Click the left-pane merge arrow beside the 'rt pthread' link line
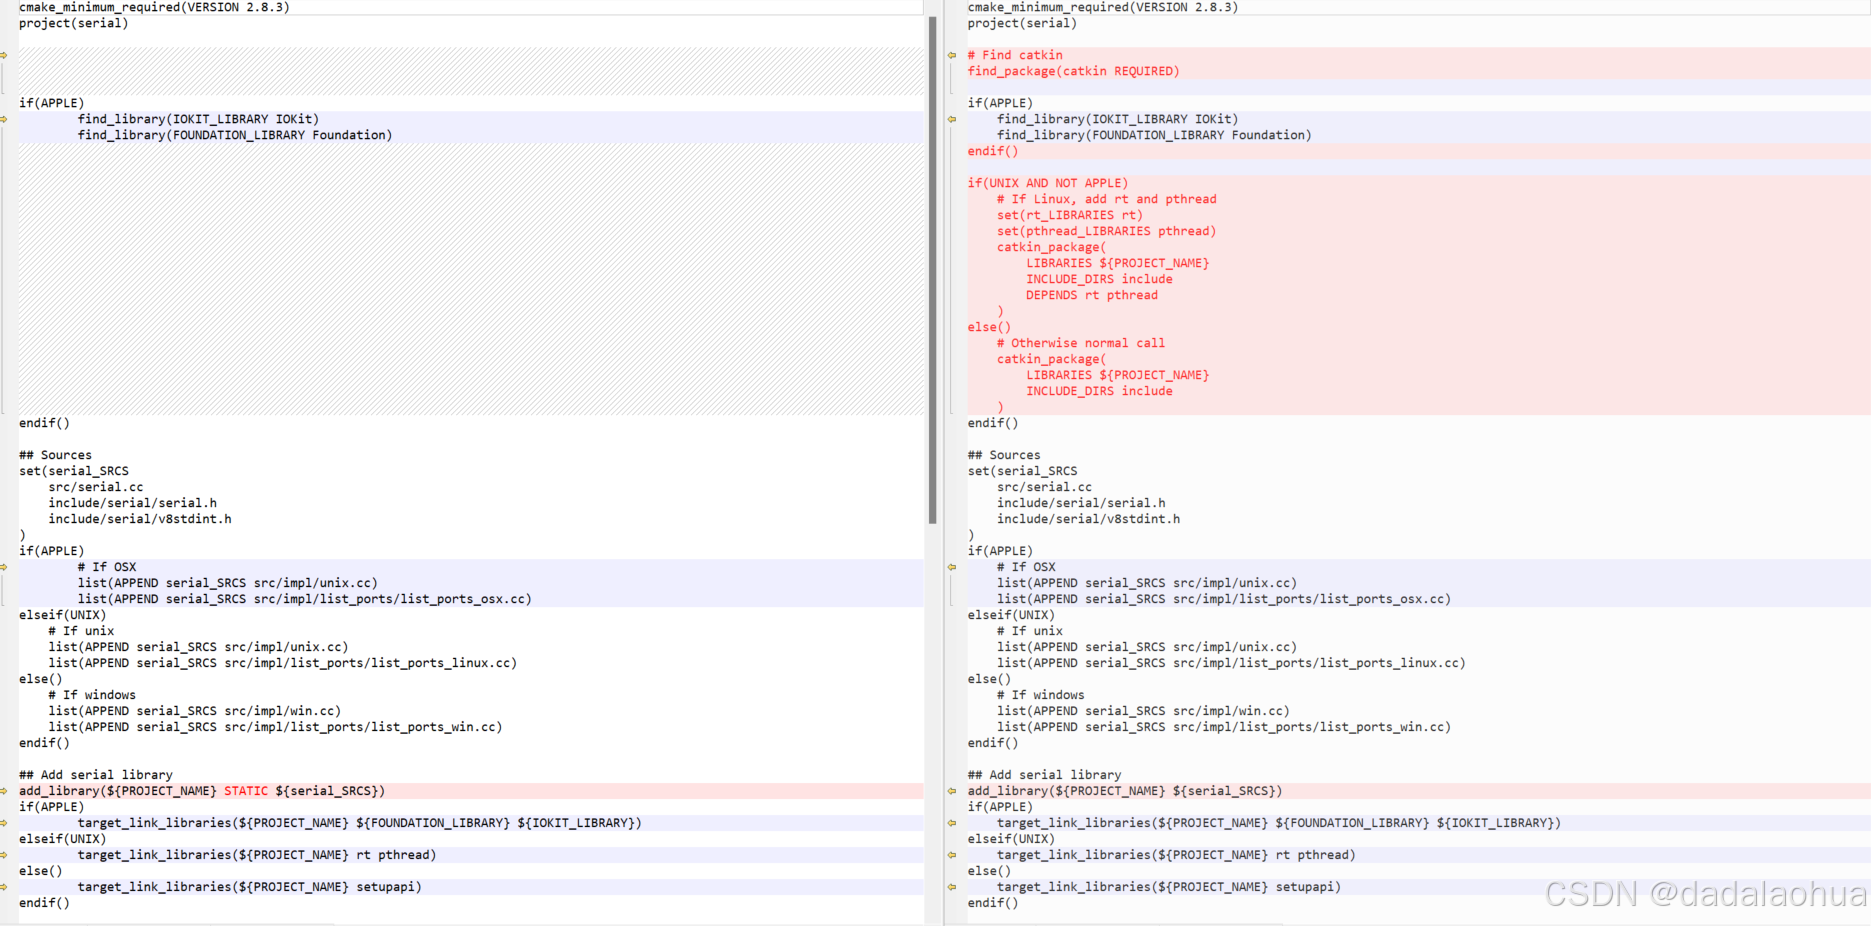The width and height of the screenshot is (1871, 926). pos(4,855)
